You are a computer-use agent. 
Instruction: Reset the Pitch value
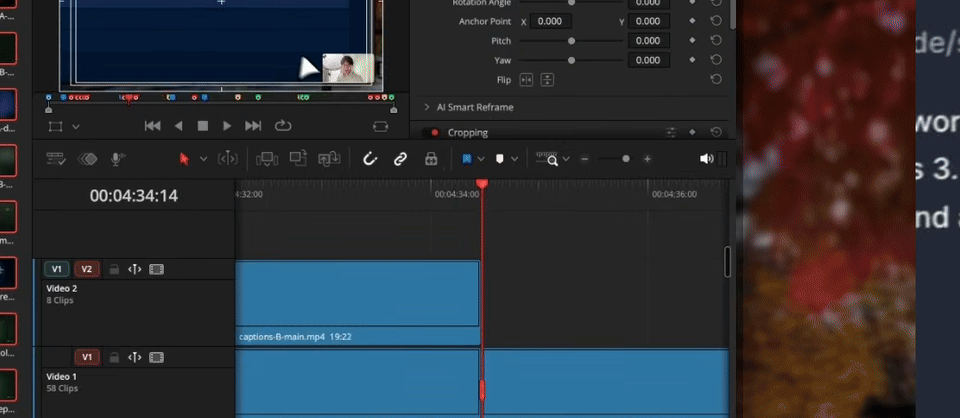(x=715, y=40)
